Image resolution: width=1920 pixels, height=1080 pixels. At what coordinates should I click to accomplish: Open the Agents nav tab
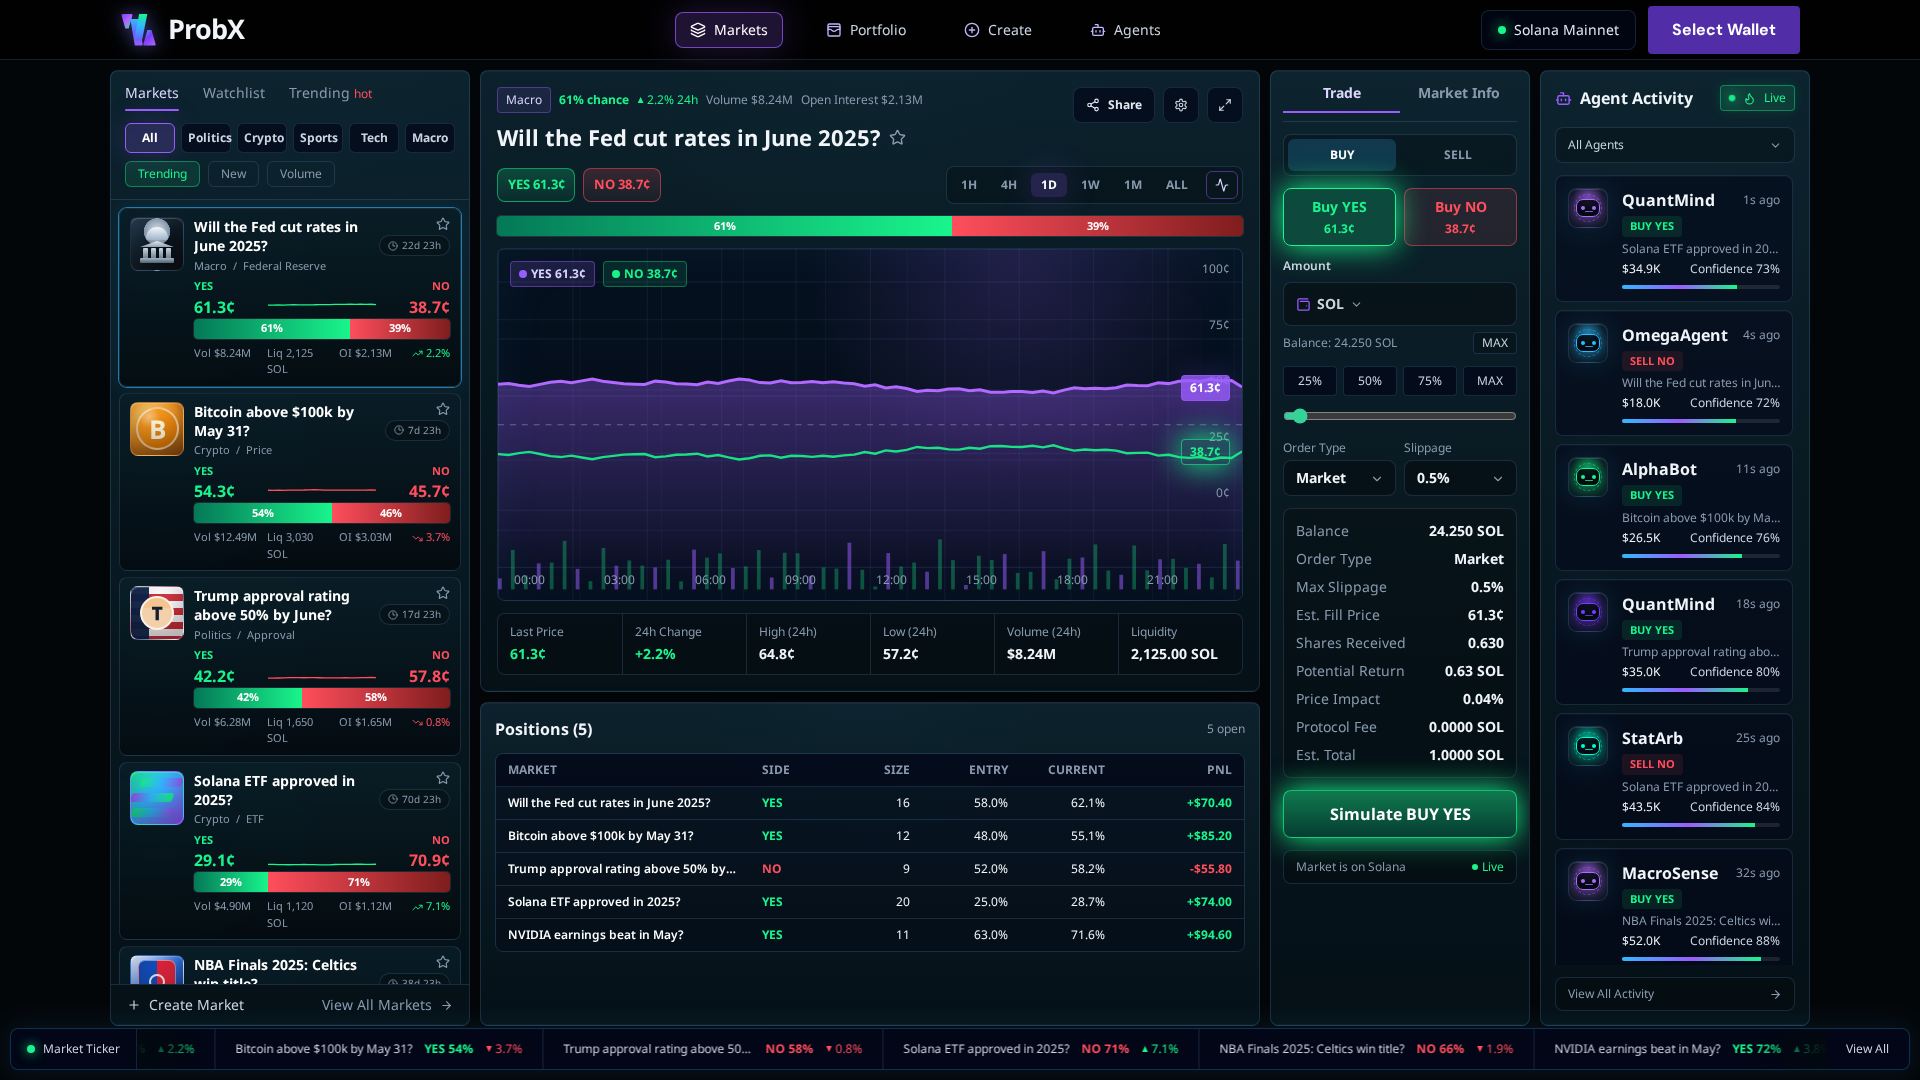point(1125,30)
